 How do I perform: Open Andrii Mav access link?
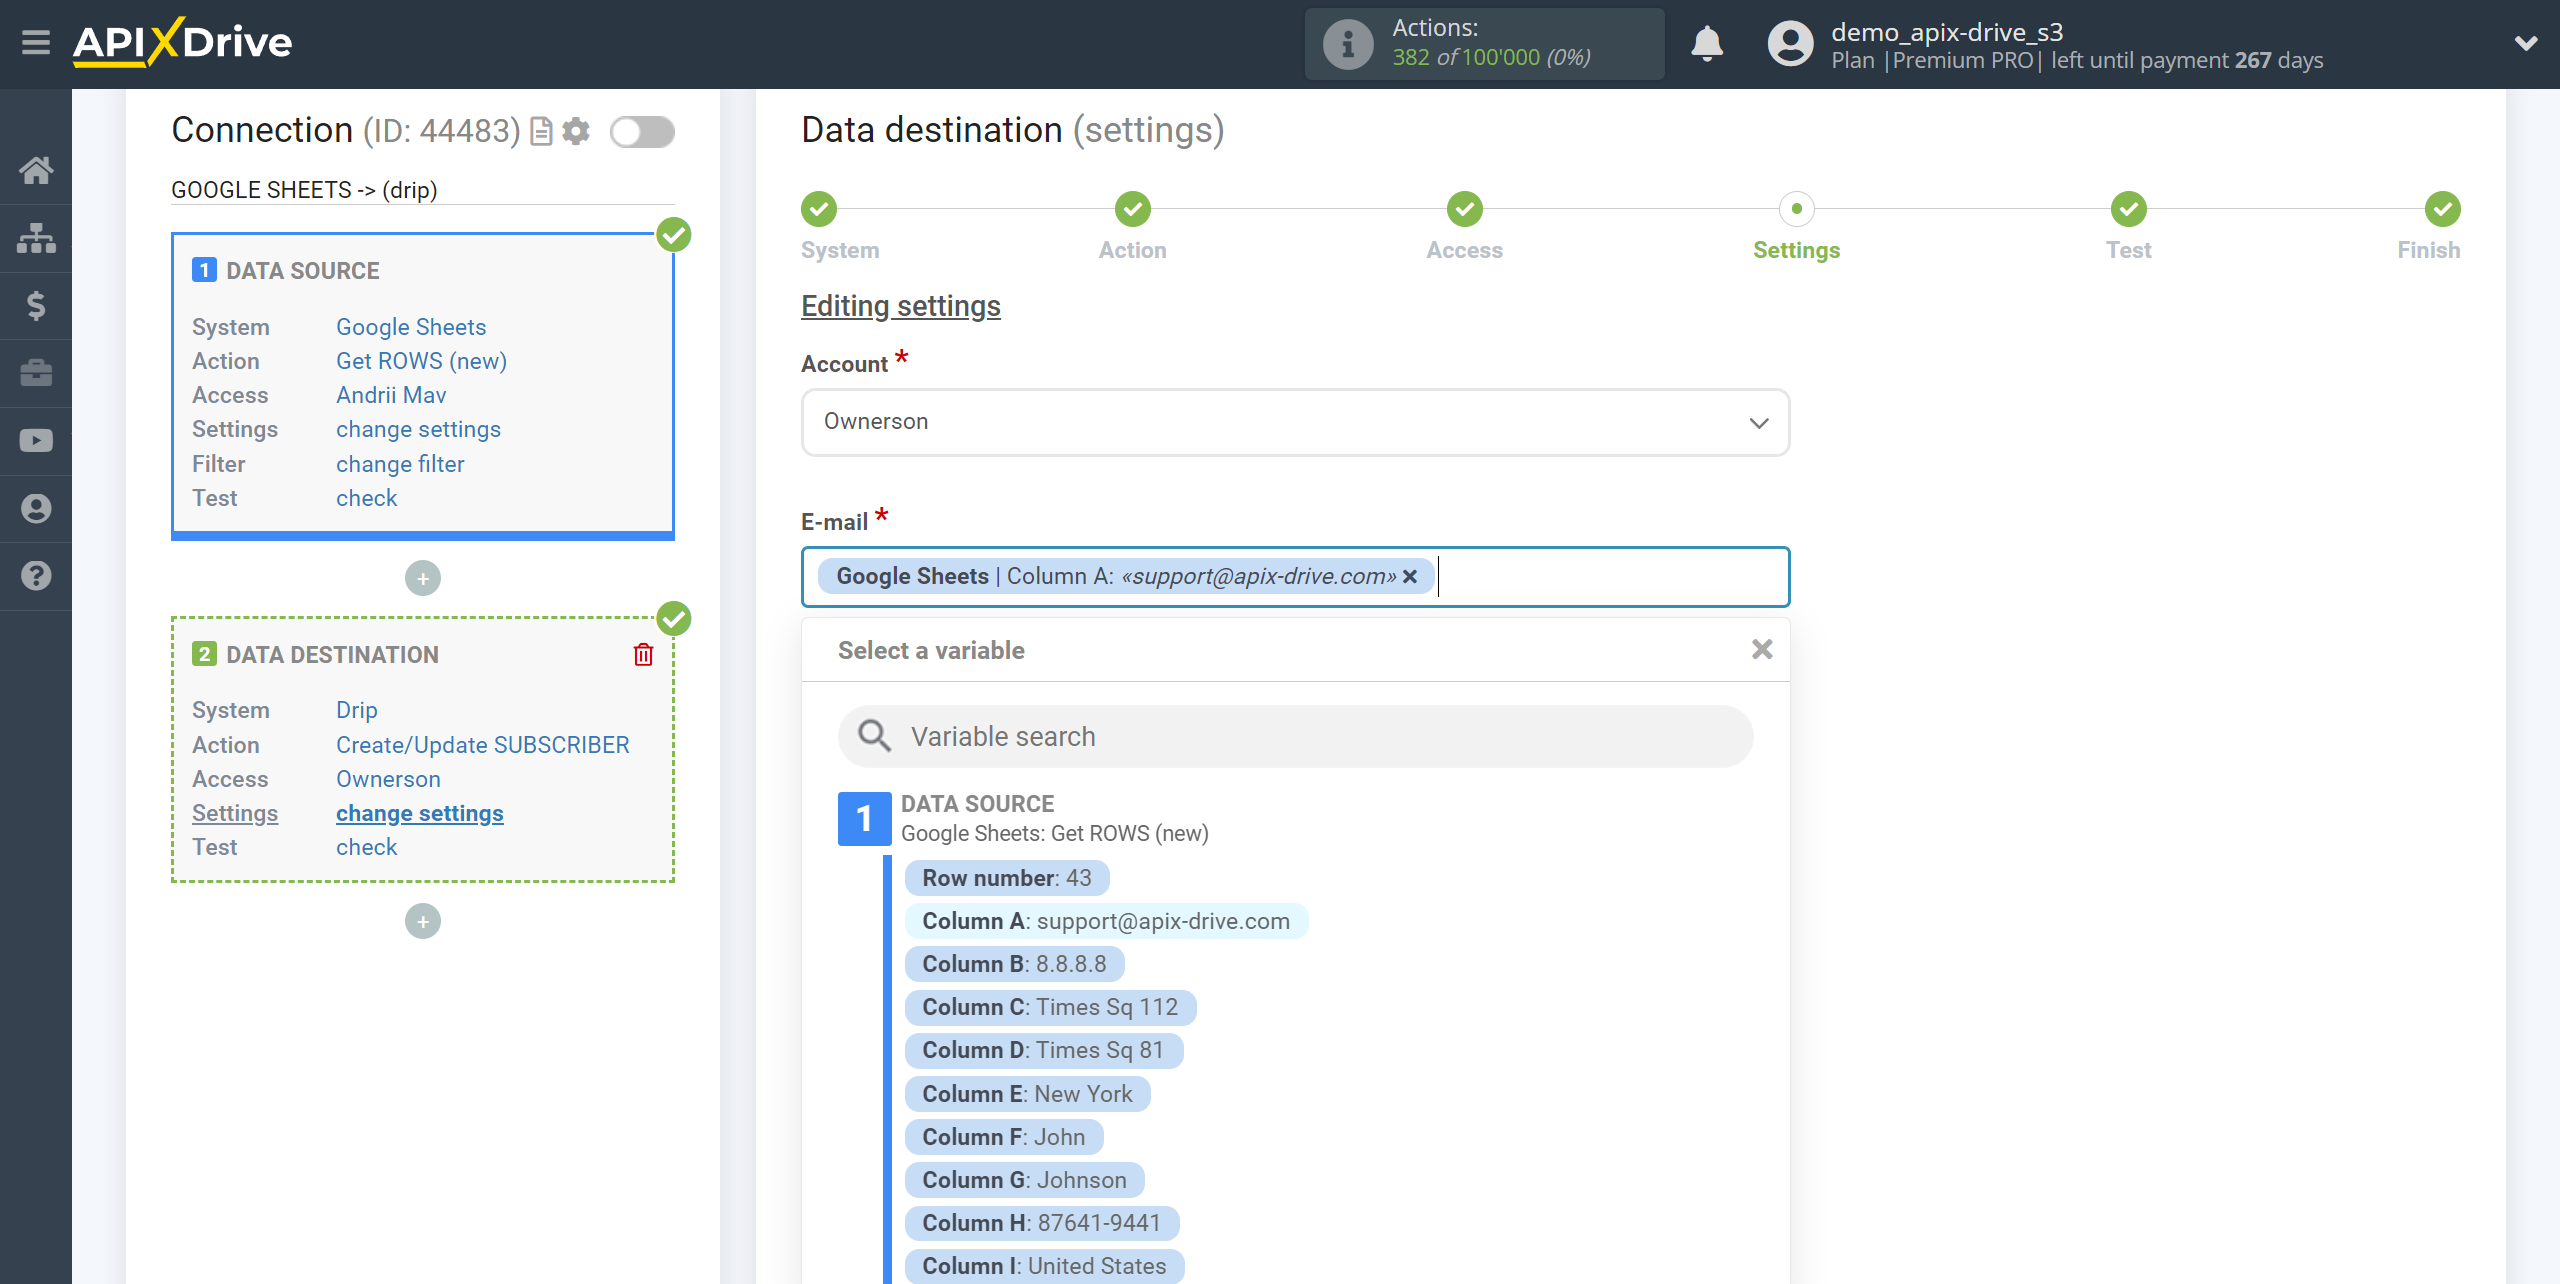[x=391, y=395]
